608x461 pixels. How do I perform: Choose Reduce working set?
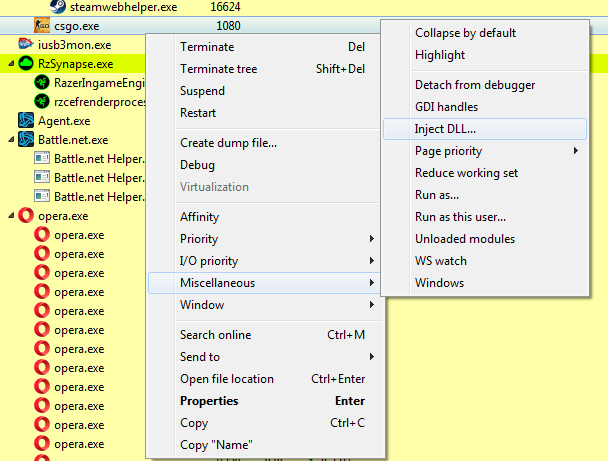click(x=485, y=173)
